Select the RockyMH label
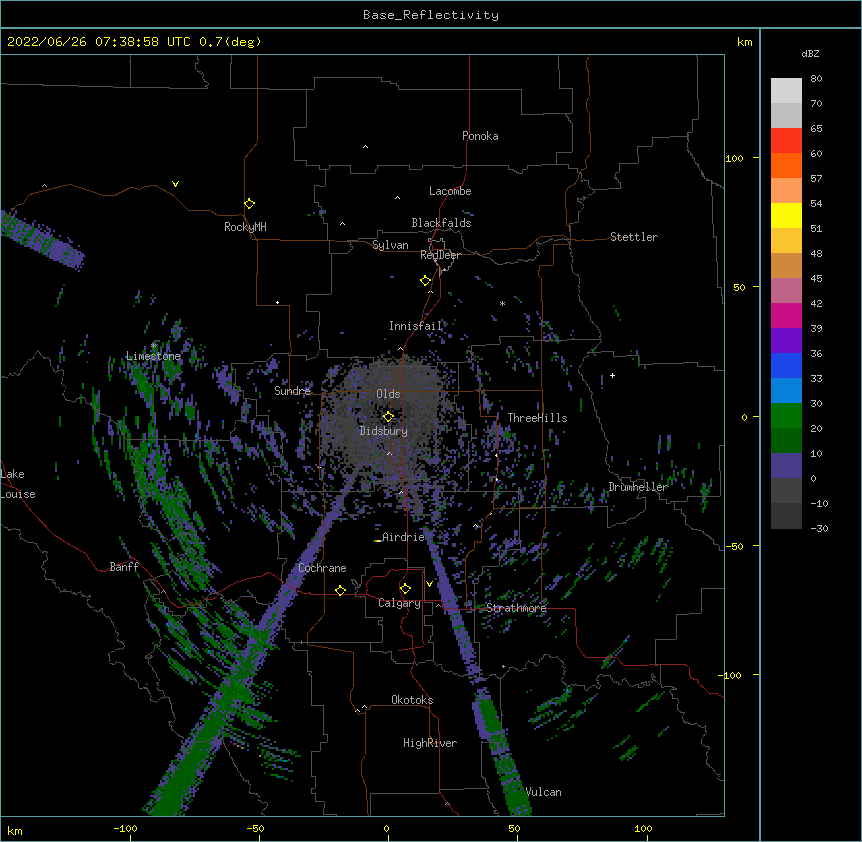This screenshot has width=862, height=842. pyautogui.click(x=245, y=227)
